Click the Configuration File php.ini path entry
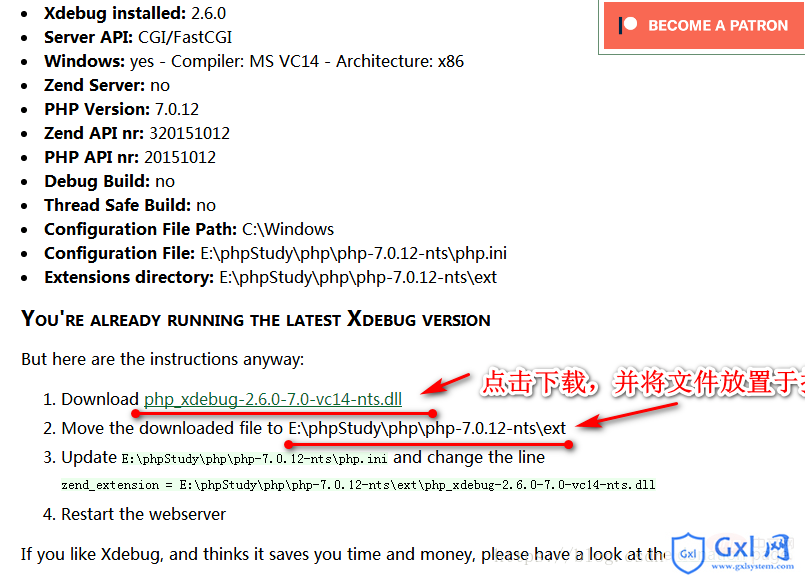The width and height of the screenshot is (805, 576). [x=275, y=253]
